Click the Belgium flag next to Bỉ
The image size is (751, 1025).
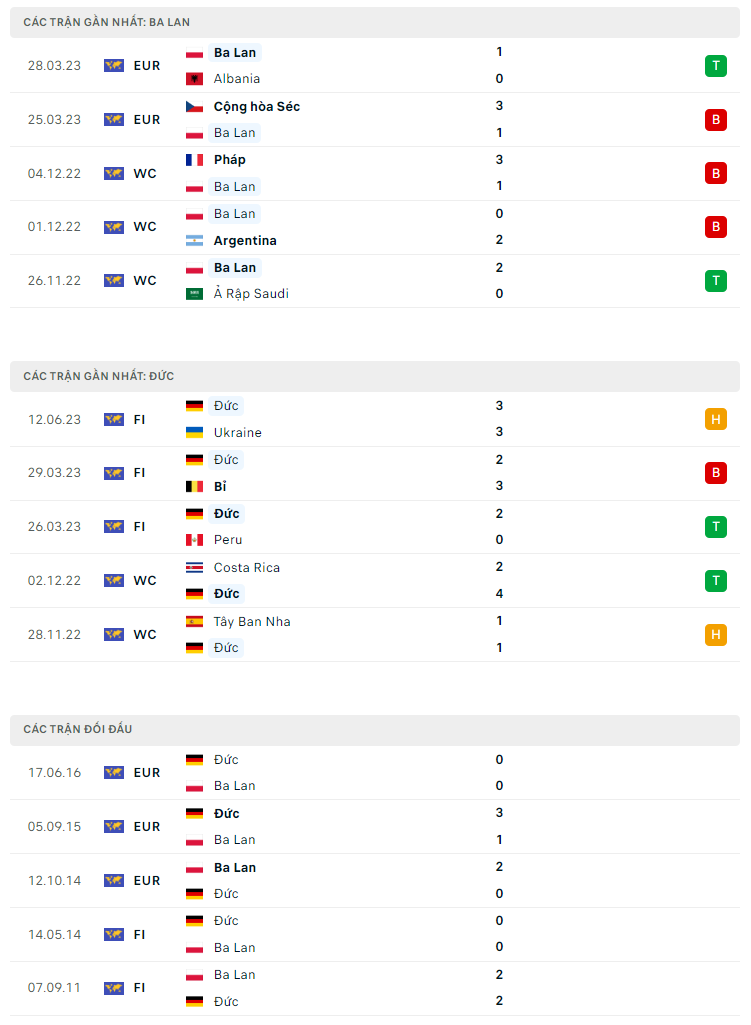tap(194, 487)
